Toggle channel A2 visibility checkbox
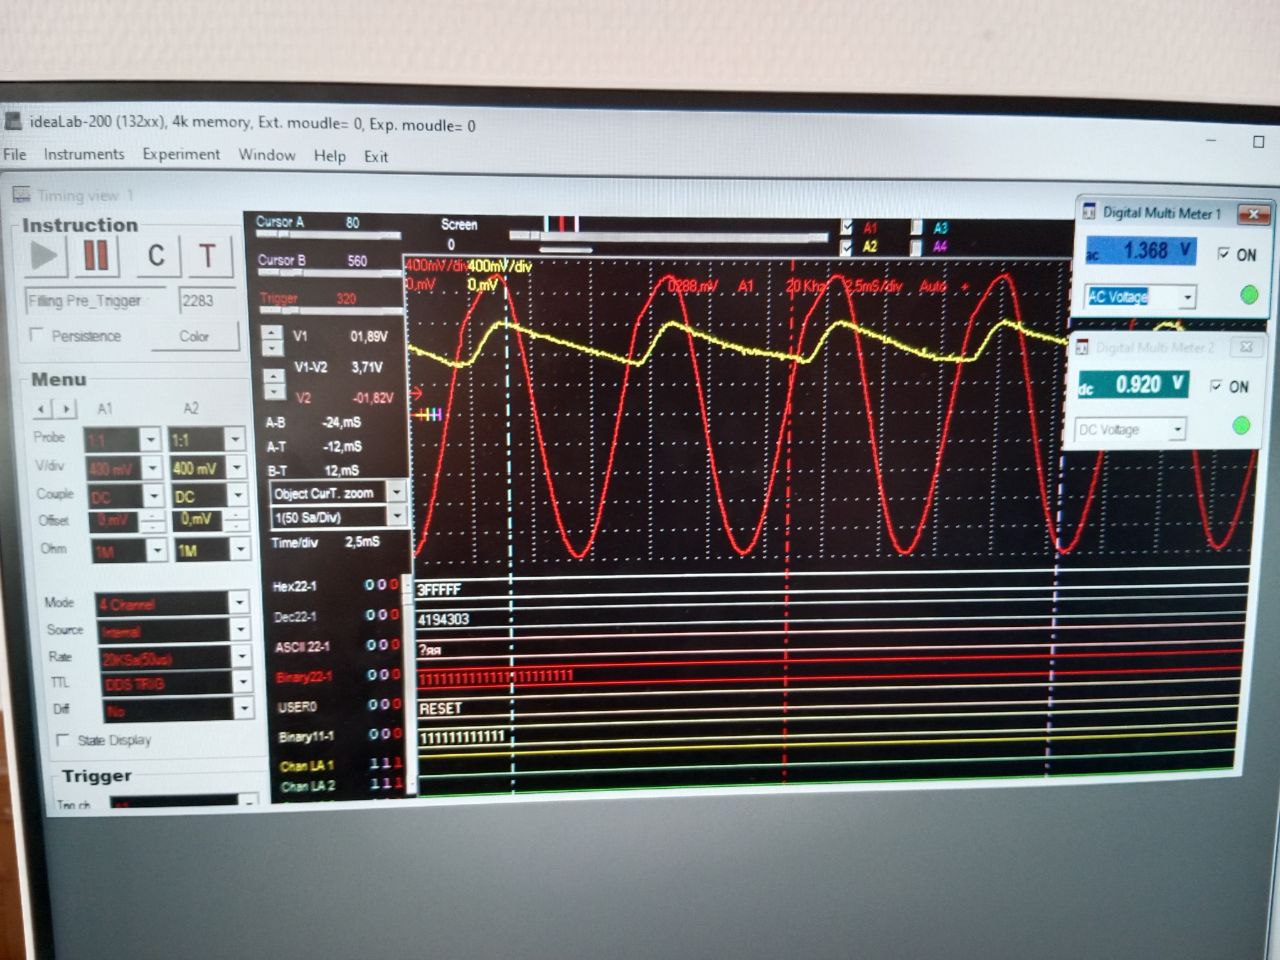Image resolution: width=1280 pixels, height=960 pixels. point(848,246)
